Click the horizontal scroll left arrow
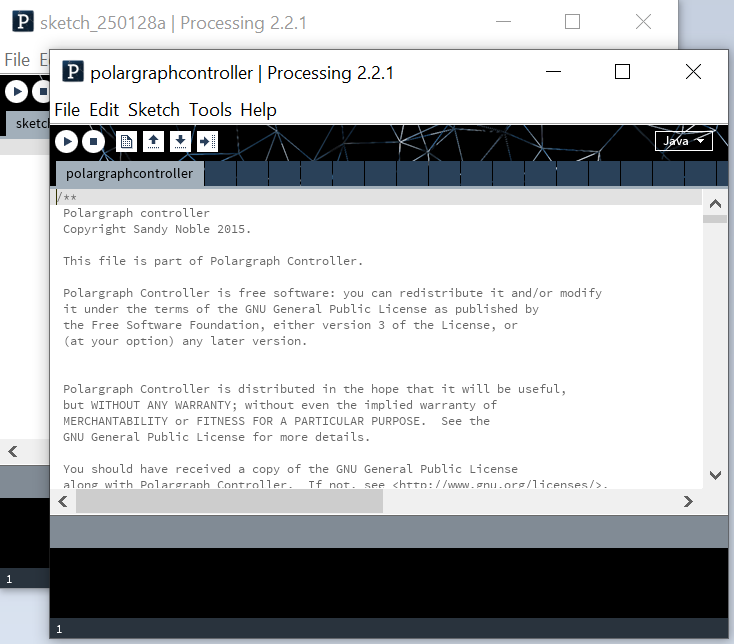This screenshot has width=734, height=644. (x=63, y=502)
